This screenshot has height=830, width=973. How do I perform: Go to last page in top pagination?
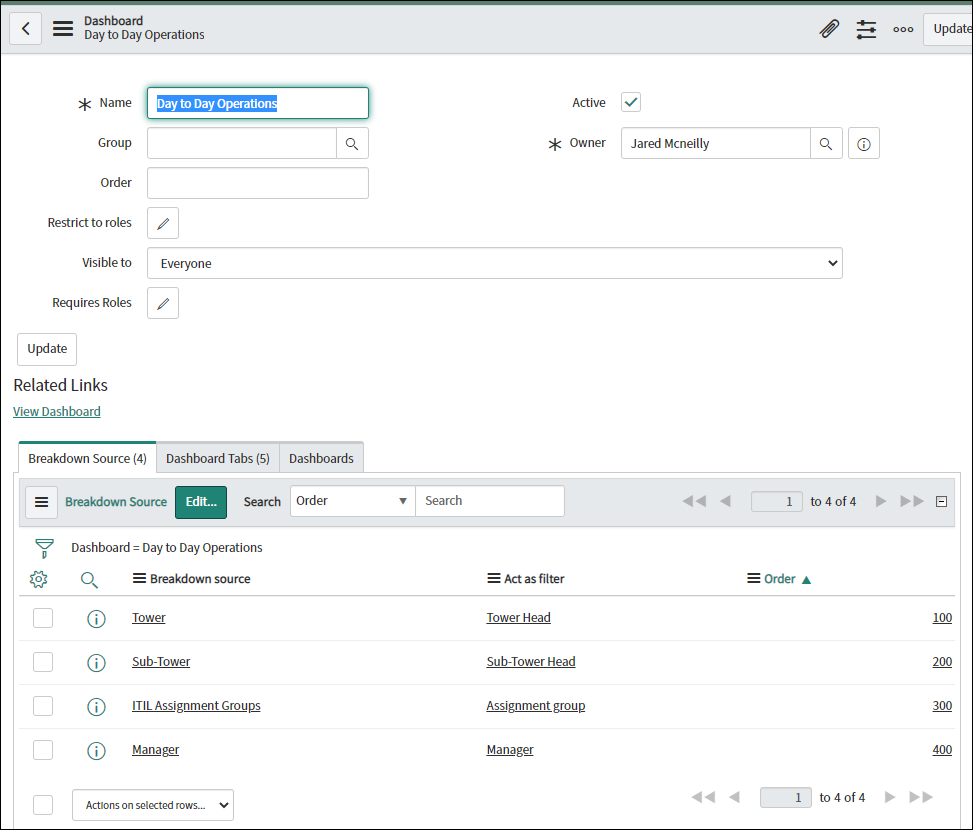912,501
